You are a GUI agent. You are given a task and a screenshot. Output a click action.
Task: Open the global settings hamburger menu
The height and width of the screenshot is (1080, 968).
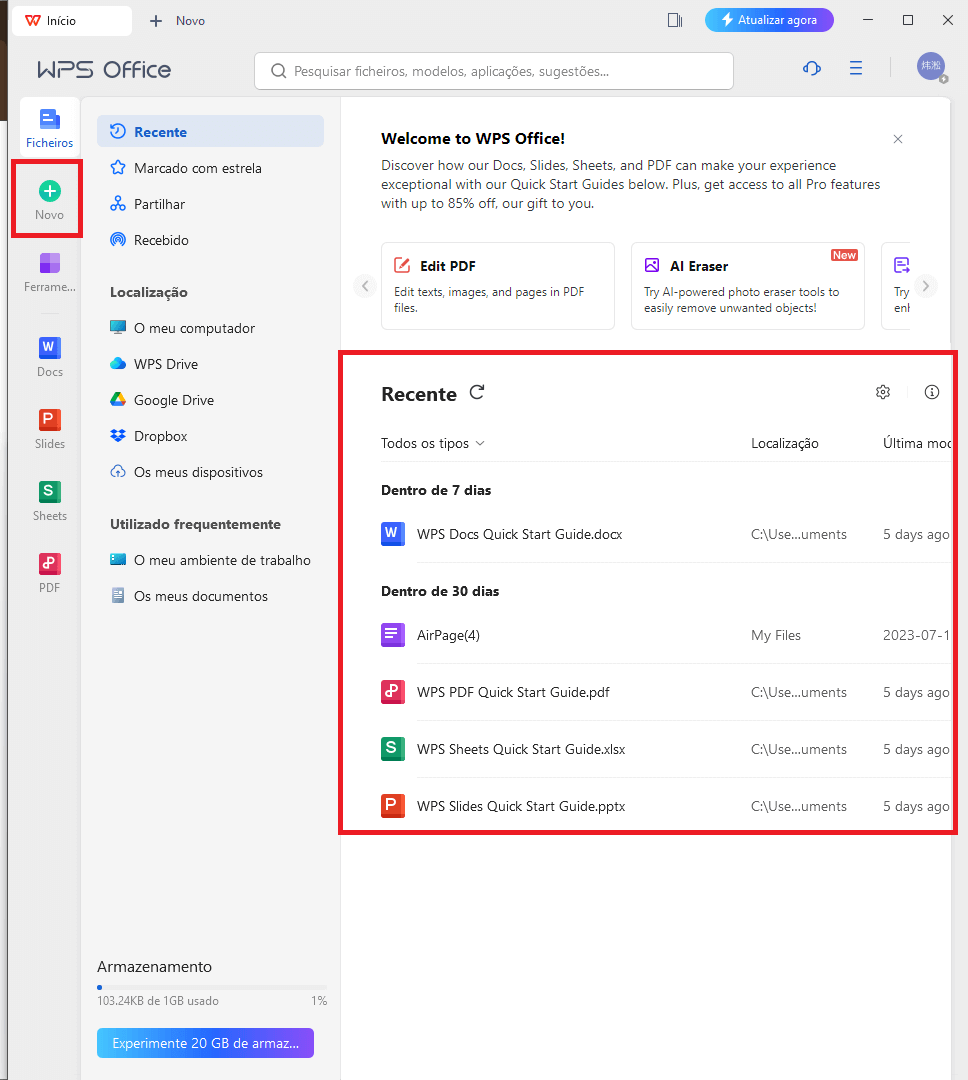(855, 68)
